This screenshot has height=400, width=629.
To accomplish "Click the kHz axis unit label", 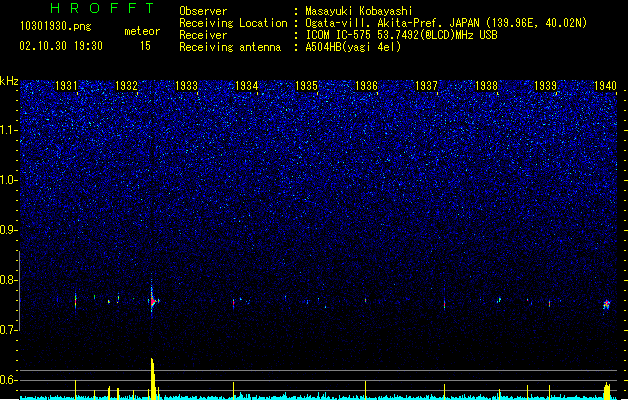I will (9, 81).
